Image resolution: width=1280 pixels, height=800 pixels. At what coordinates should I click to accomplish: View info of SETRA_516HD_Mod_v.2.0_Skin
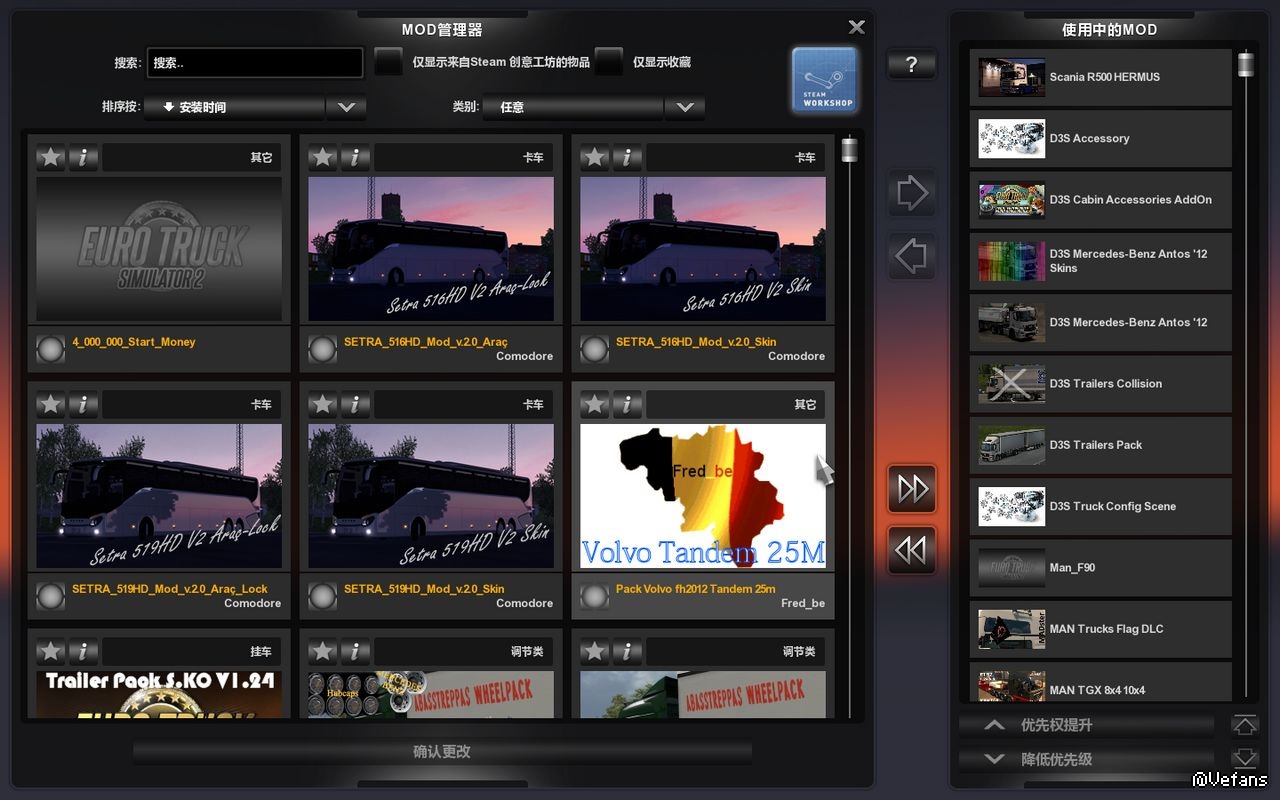(x=627, y=157)
